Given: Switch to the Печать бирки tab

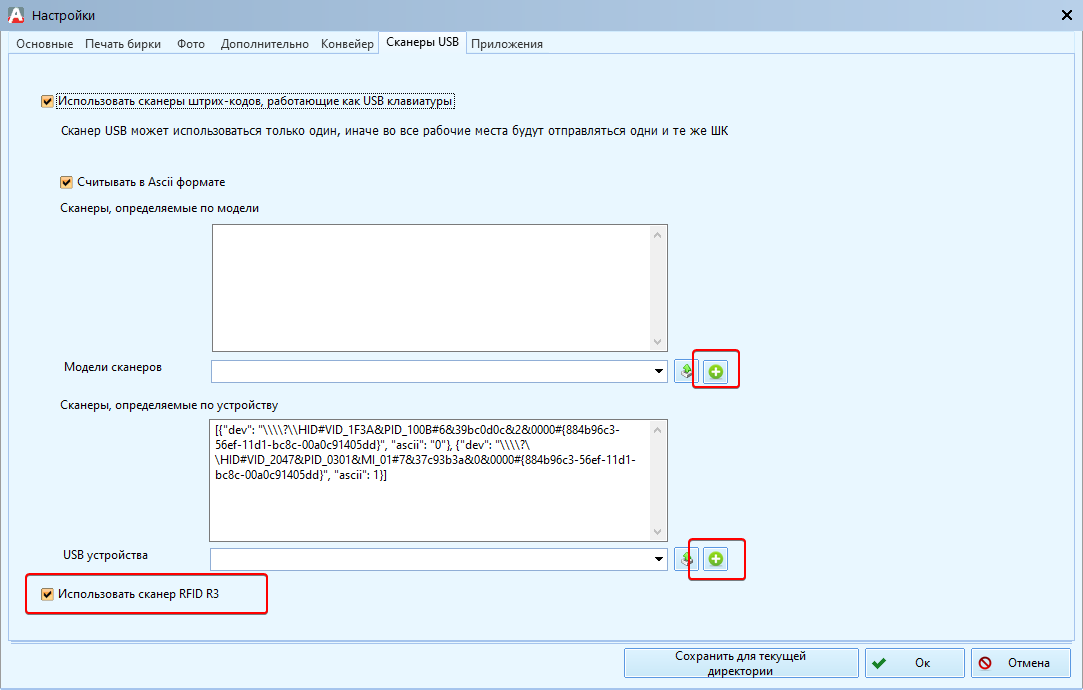Looking at the screenshot, I should click(125, 44).
